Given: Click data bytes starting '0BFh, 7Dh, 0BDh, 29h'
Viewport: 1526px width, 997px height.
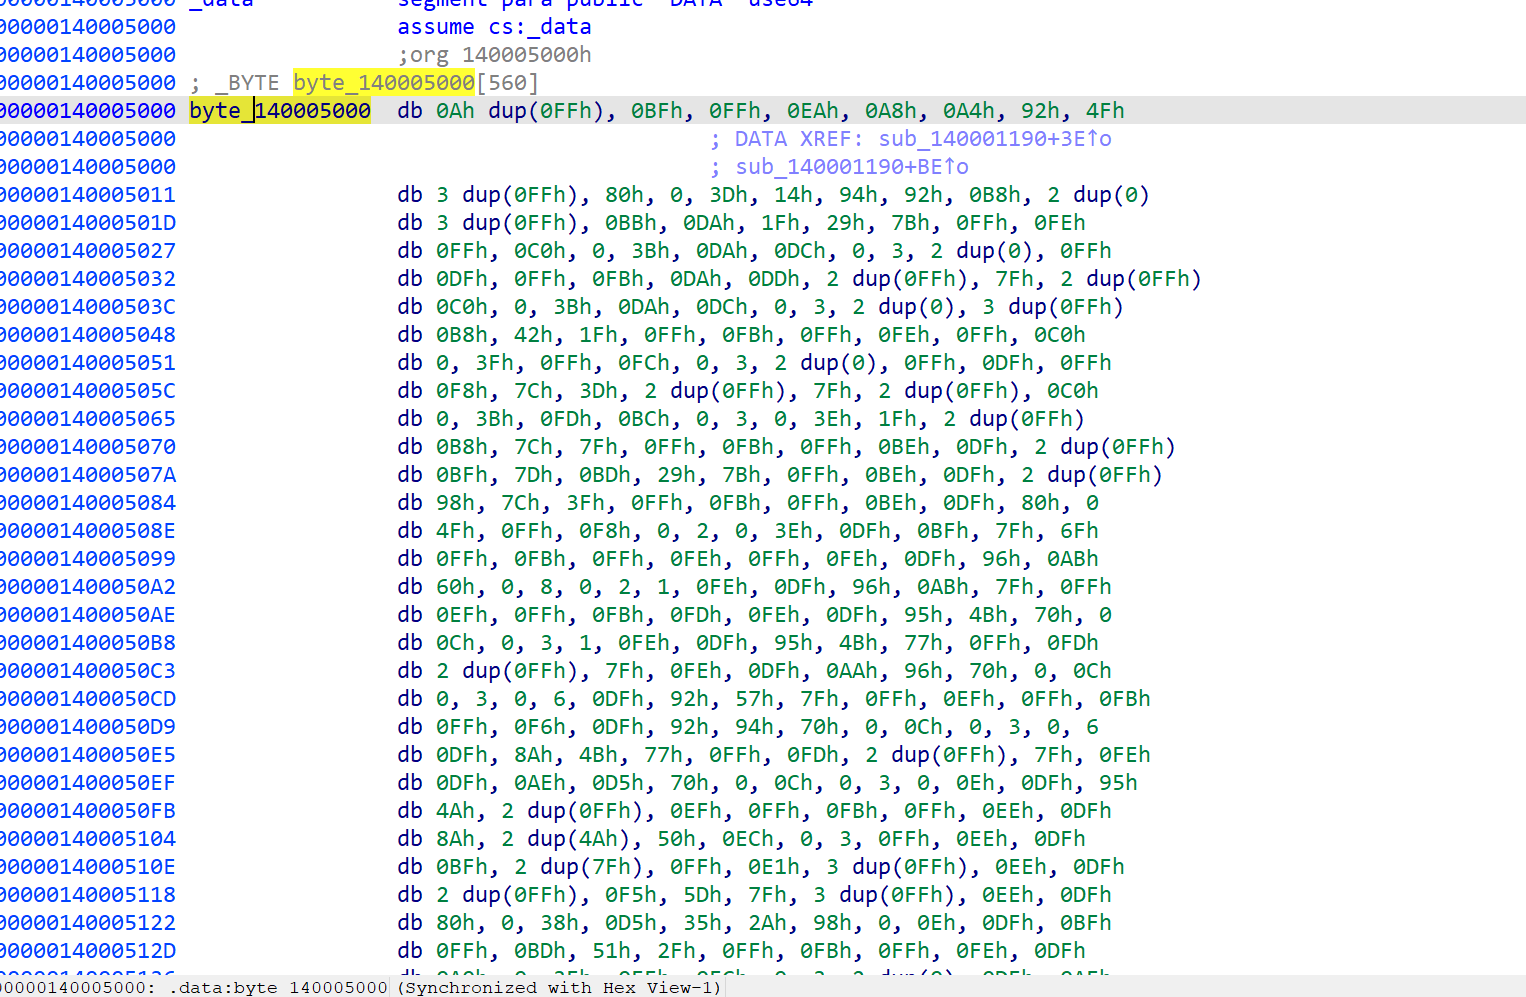Looking at the screenshot, I should point(799,475).
